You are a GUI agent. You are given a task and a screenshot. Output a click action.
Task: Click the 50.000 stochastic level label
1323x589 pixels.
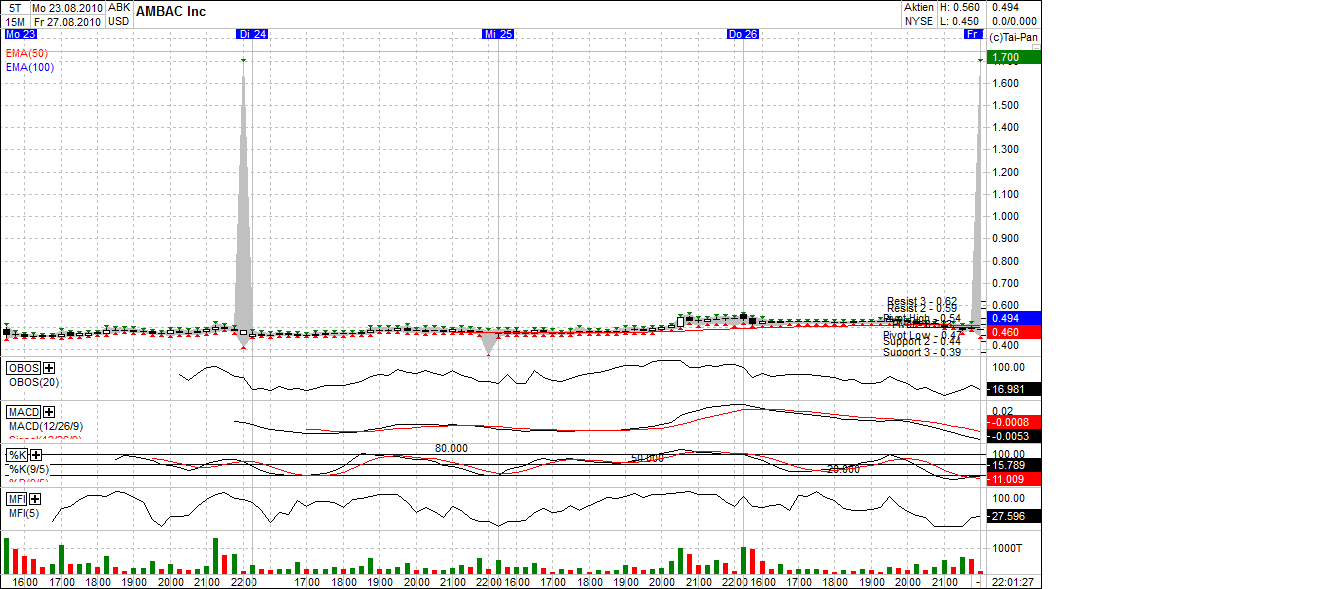tap(647, 458)
